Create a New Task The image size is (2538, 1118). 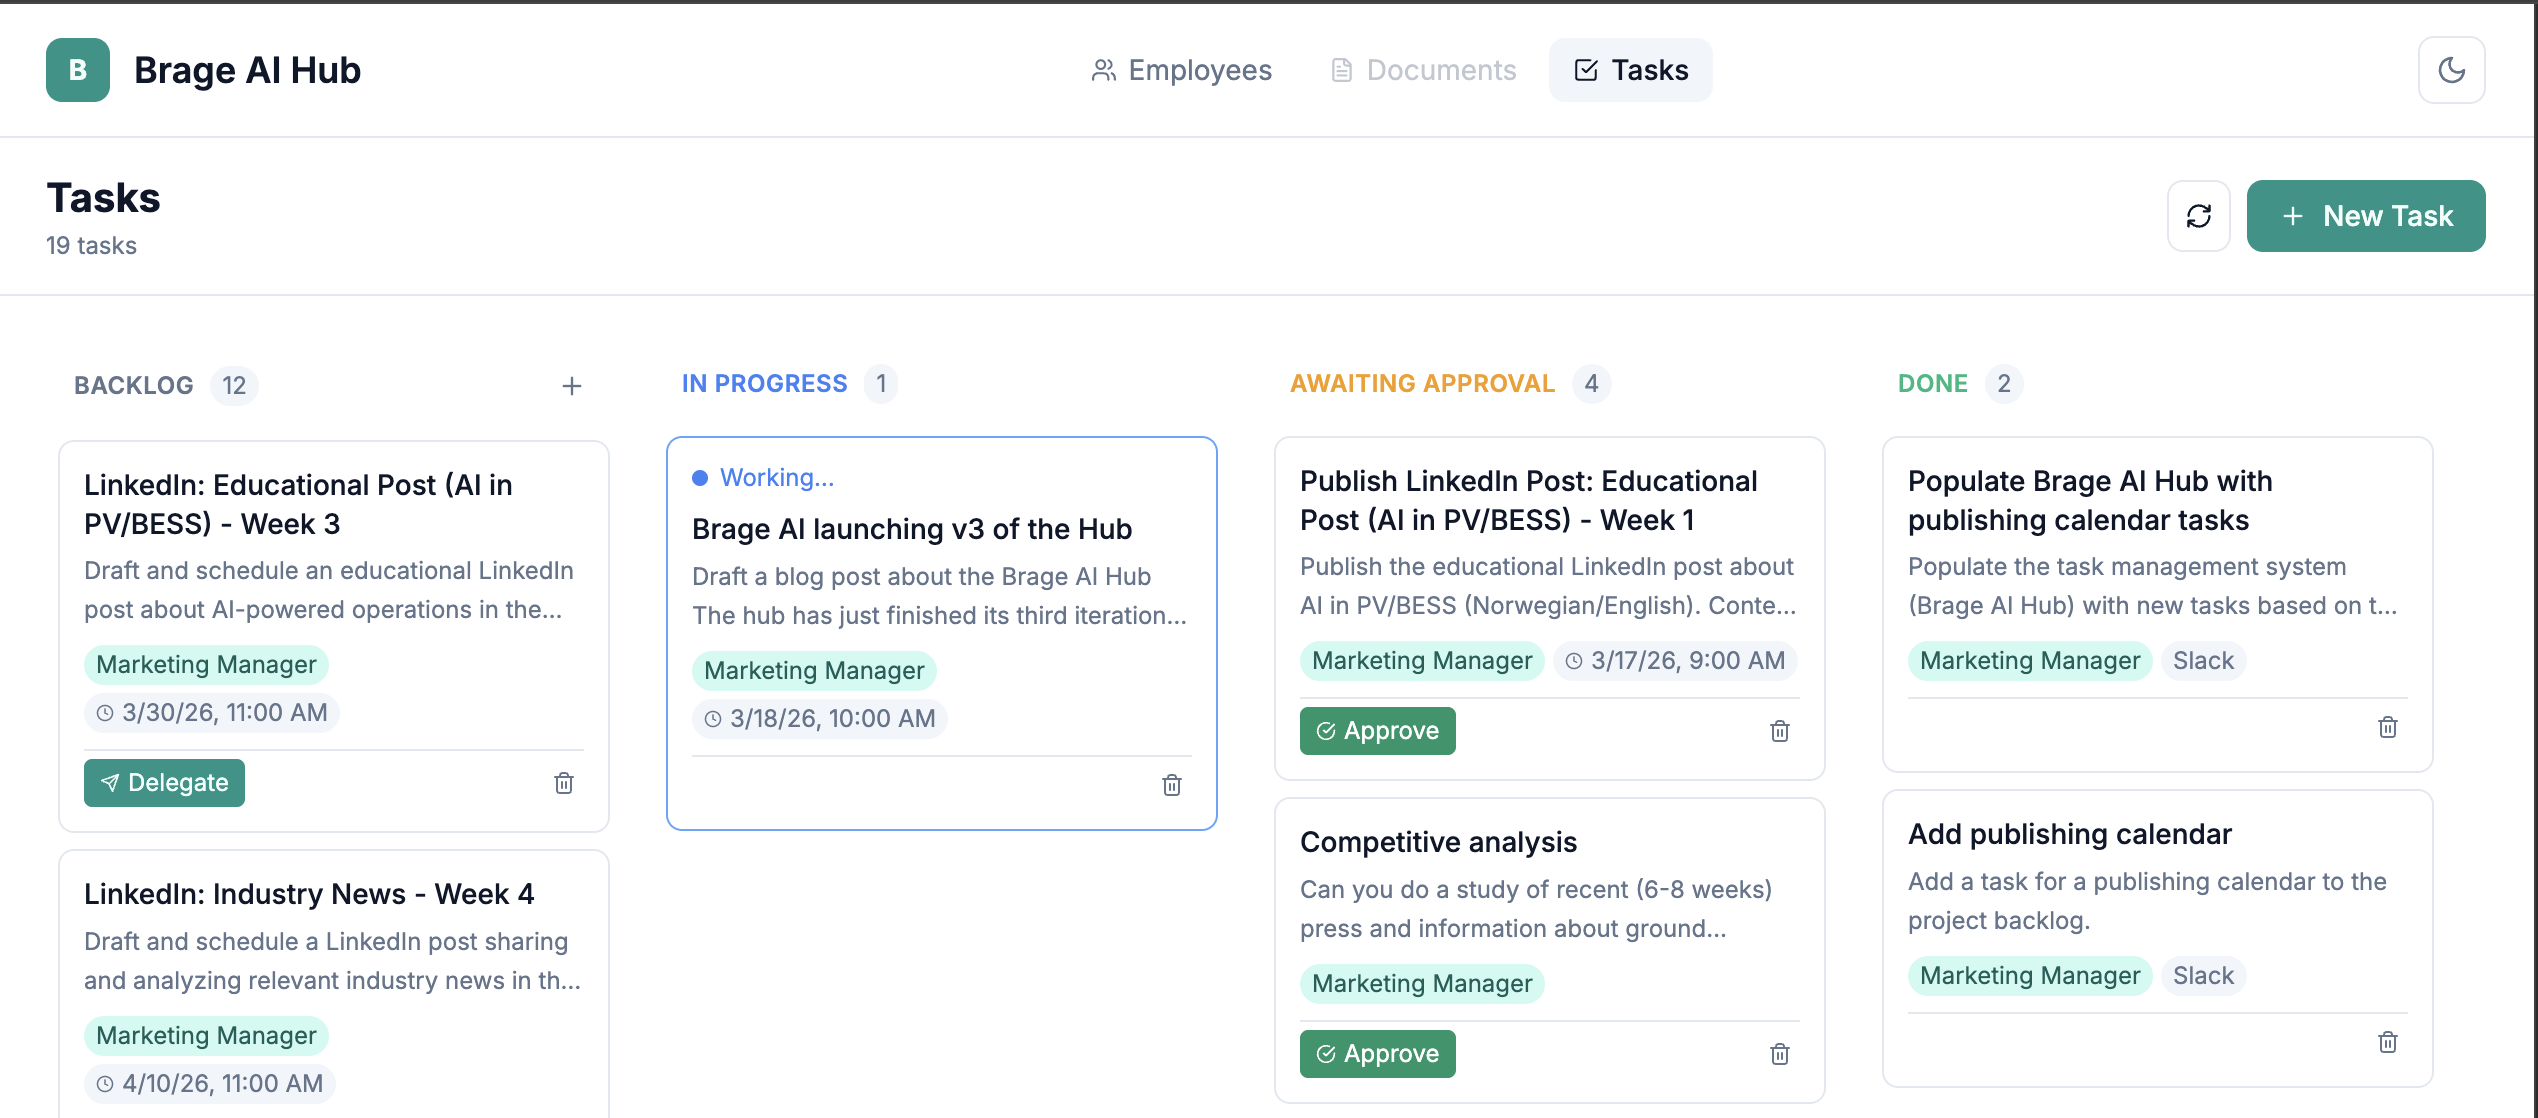point(2366,216)
